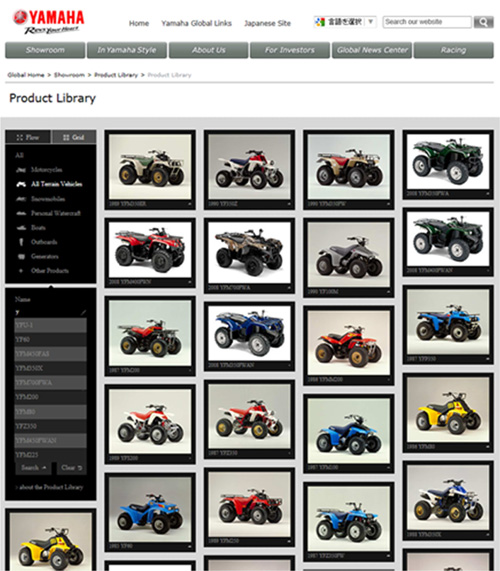Choose YFM200 from the name suggestions
Viewport: 500px width, 571px height.
51,397
